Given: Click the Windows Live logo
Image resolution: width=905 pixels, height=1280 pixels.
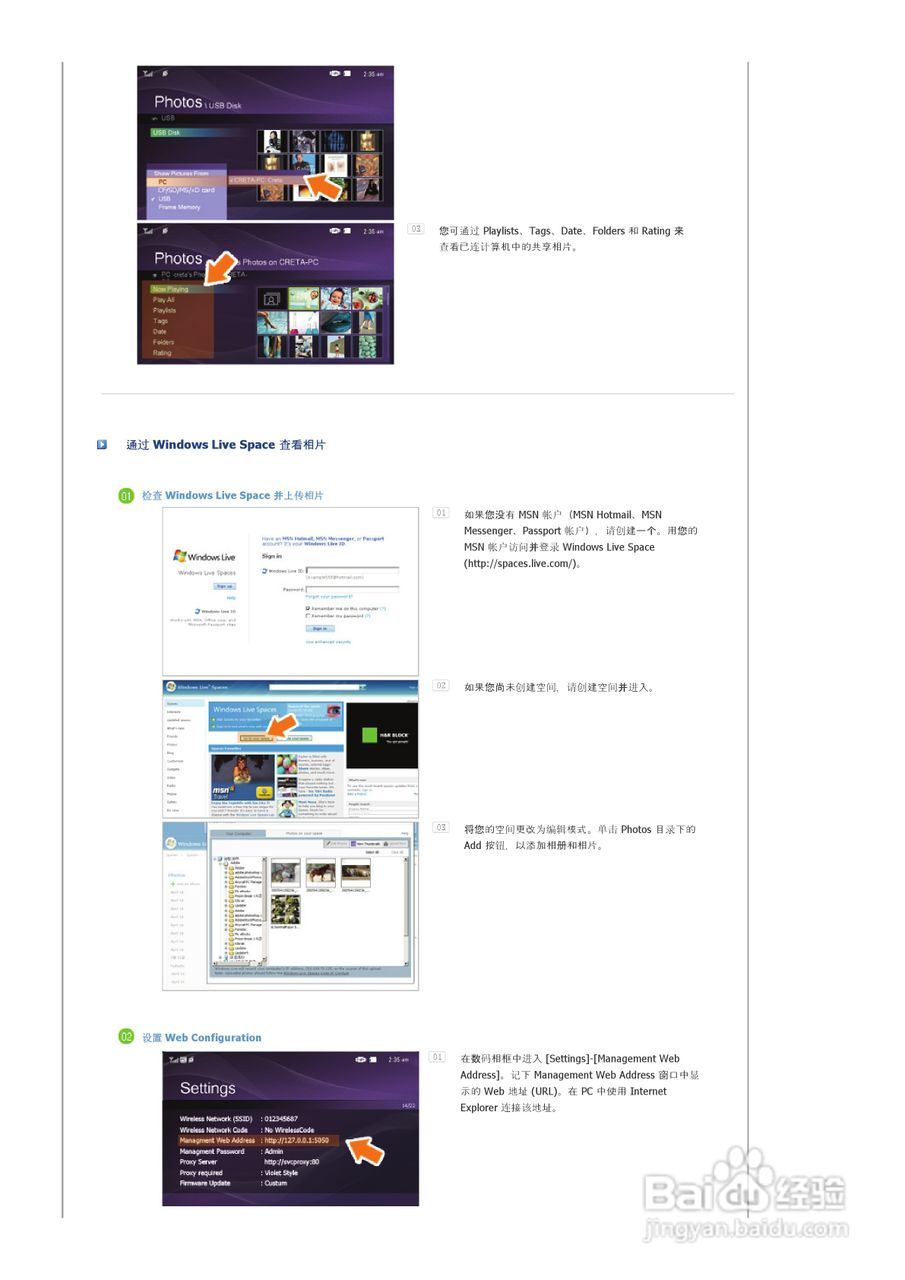Looking at the screenshot, I should (205, 556).
